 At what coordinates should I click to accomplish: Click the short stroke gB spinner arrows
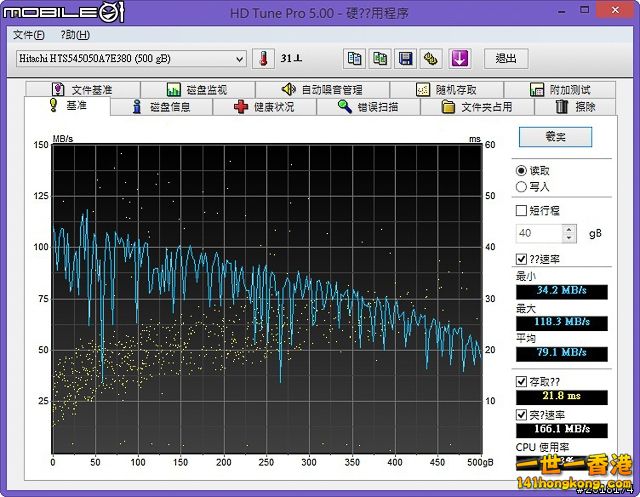pos(569,233)
